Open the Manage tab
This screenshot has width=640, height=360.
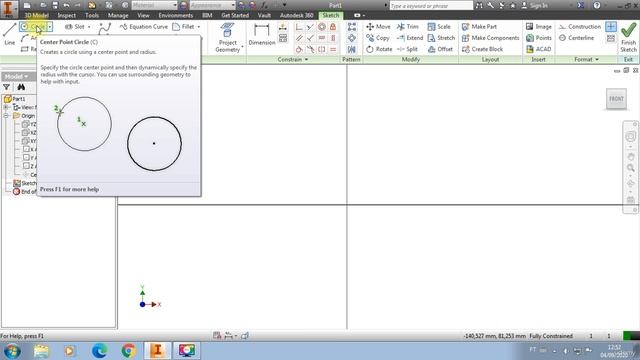click(118, 16)
